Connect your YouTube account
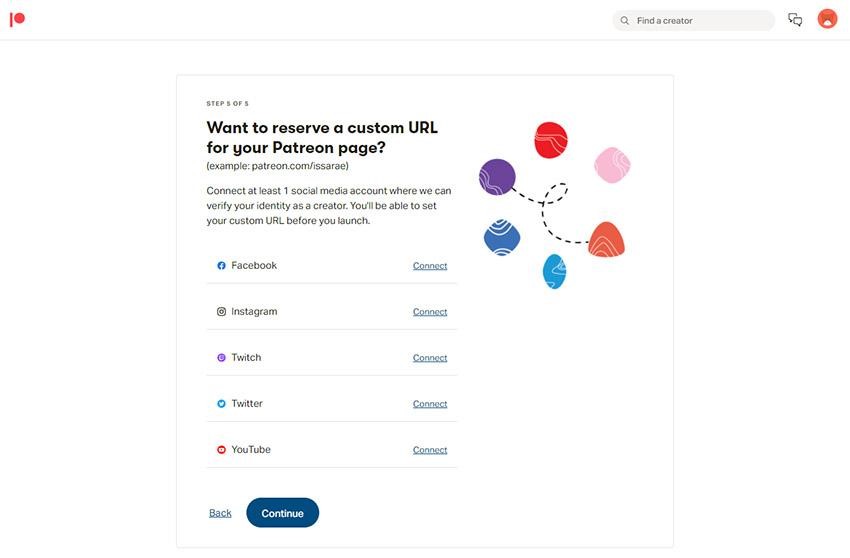The width and height of the screenshot is (850, 558). click(430, 450)
